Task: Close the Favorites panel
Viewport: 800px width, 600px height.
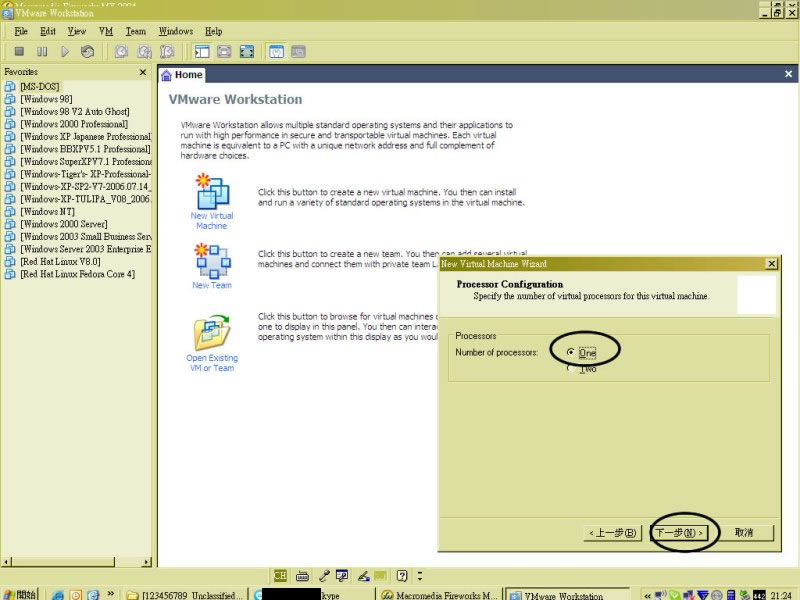Action: tap(143, 72)
